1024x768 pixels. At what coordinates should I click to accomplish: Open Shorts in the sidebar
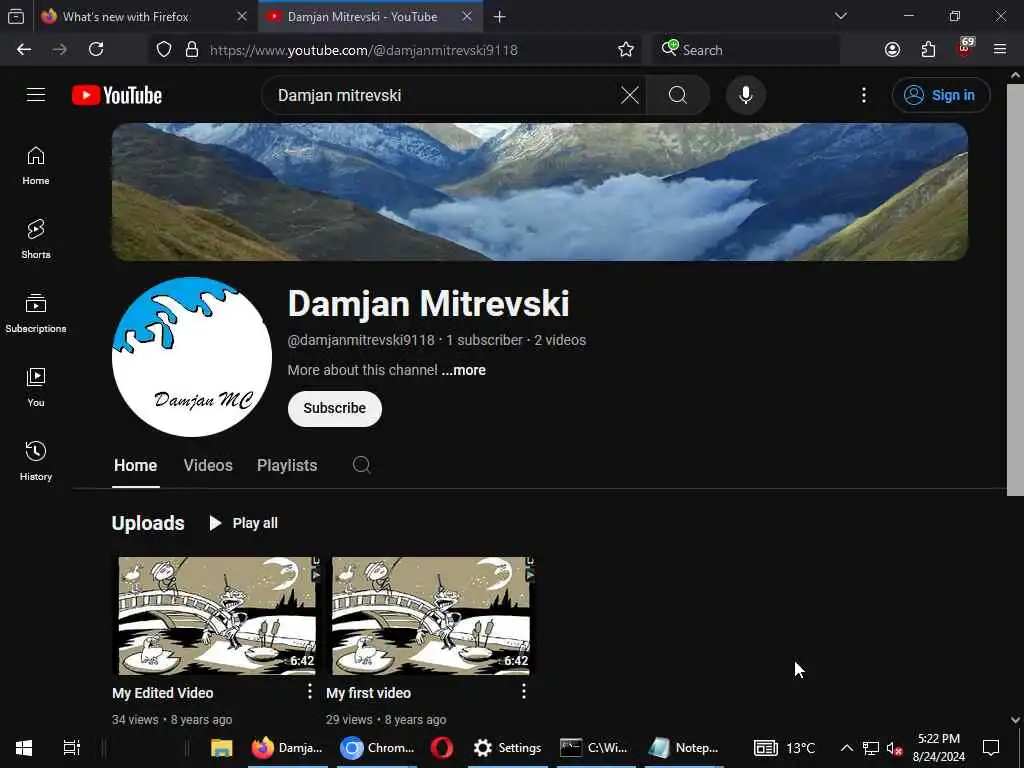(x=36, y=240)
